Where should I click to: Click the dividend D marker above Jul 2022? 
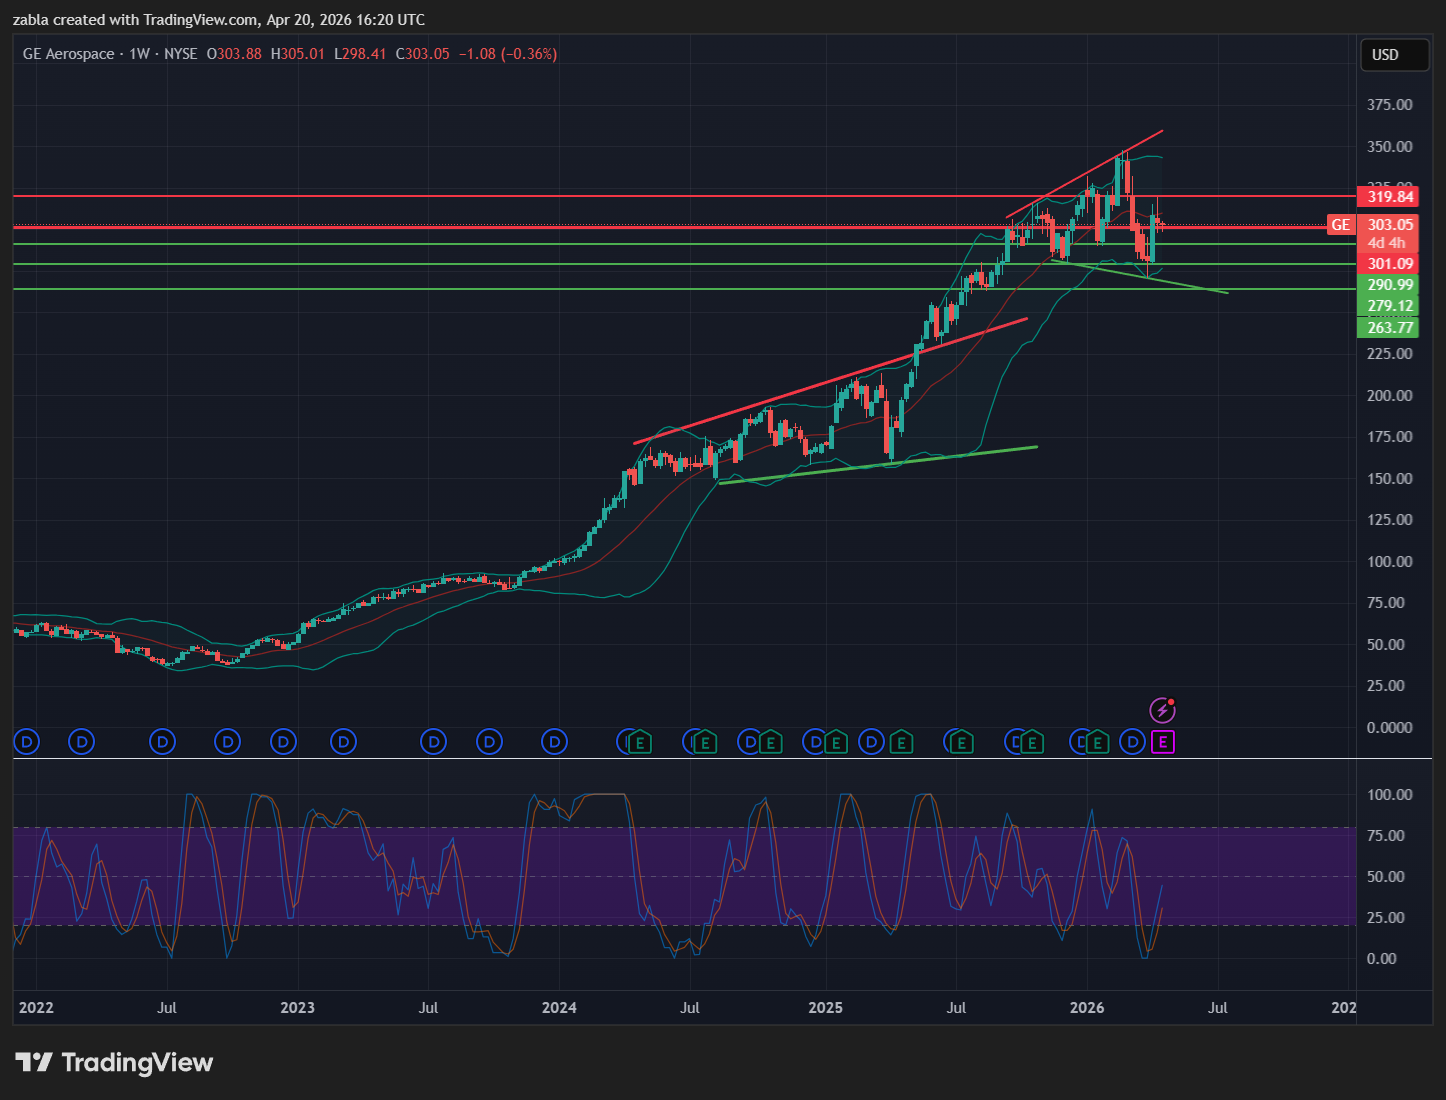pyautogui.click(x=162, y=741)
